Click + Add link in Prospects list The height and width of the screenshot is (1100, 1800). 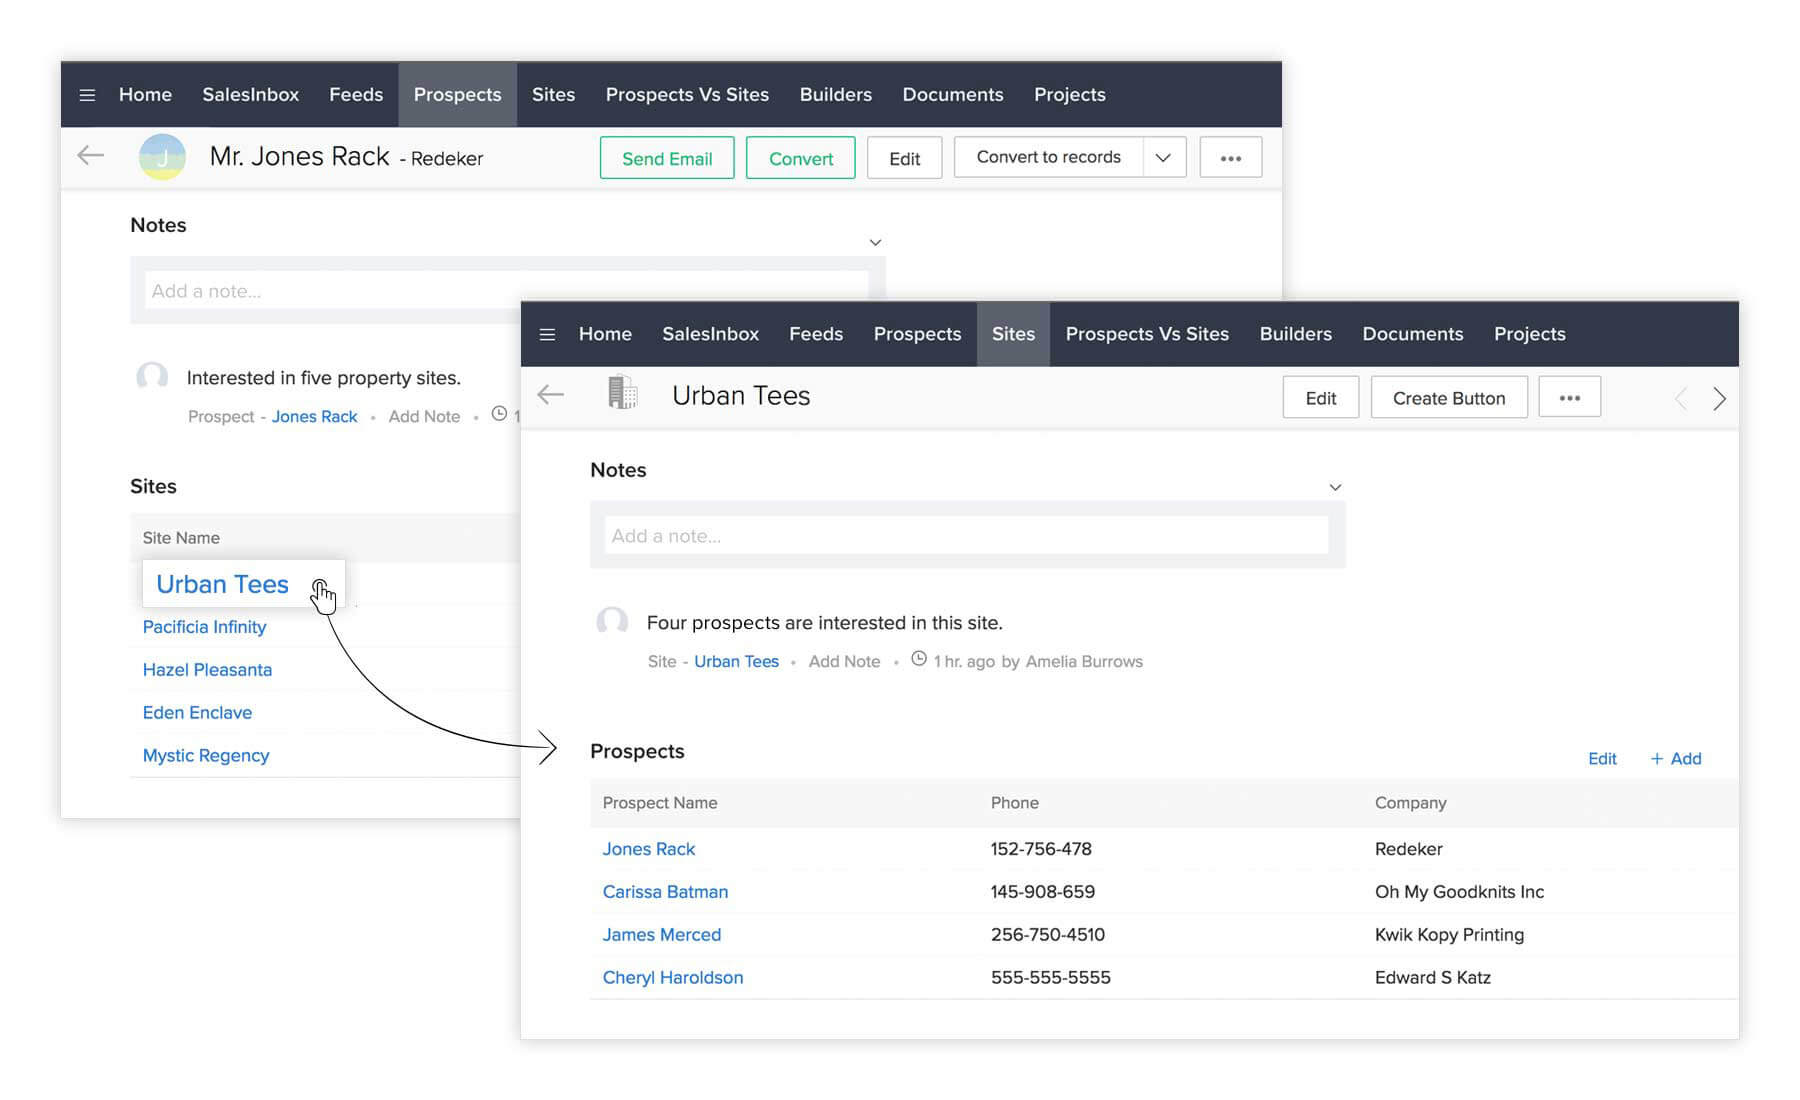pyautogui.click(x=1676, y=758)
